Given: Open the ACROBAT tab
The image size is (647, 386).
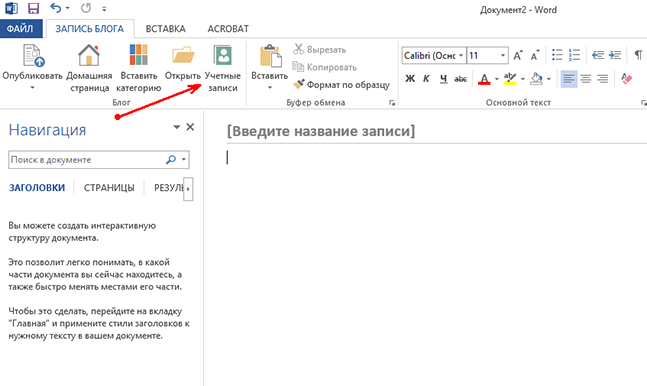Looking at the screenshot, I should 228,28.
